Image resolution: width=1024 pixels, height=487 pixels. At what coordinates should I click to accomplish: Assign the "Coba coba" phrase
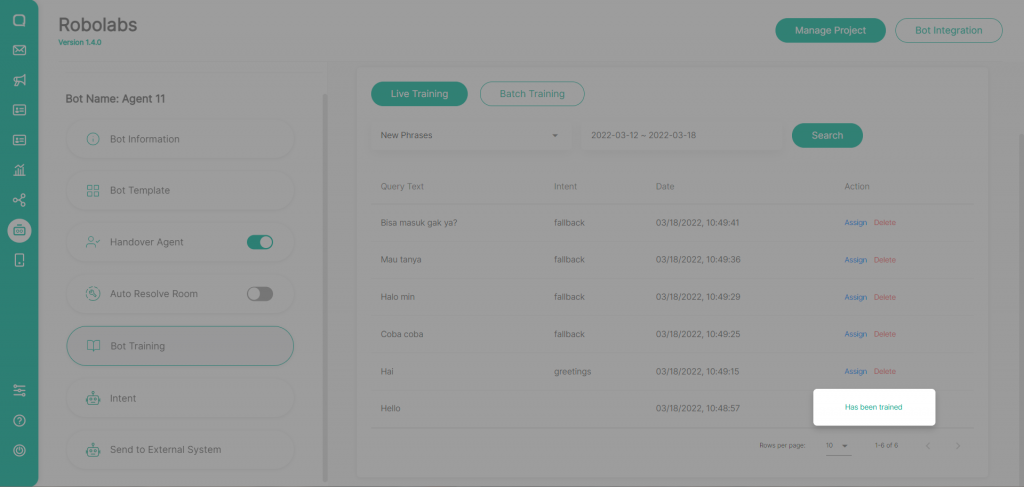click(856, 334)
